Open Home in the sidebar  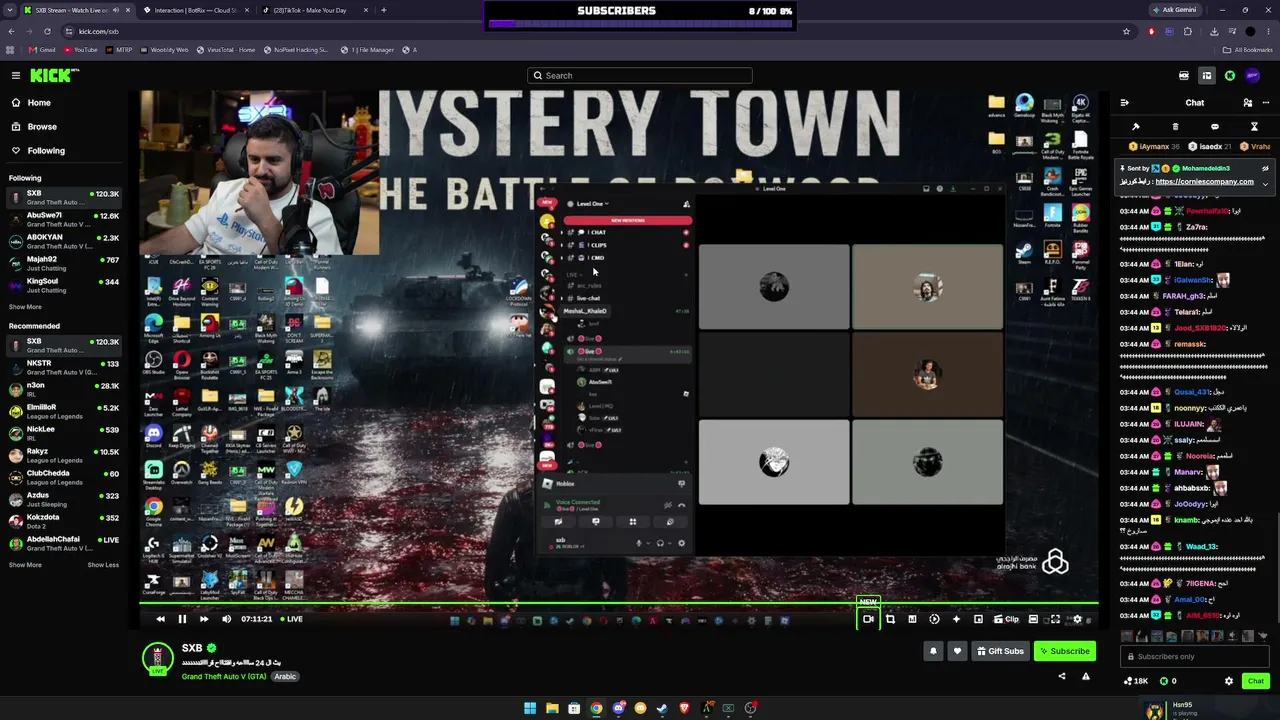click(39, 103)
